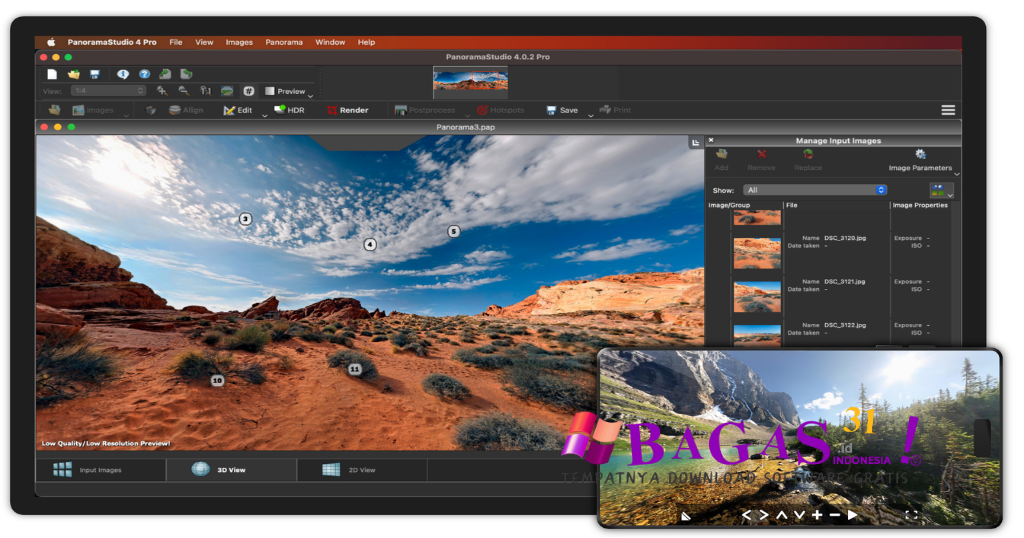Switch to the Input Images tab
1024x538 pixels.
pos(101,470)
